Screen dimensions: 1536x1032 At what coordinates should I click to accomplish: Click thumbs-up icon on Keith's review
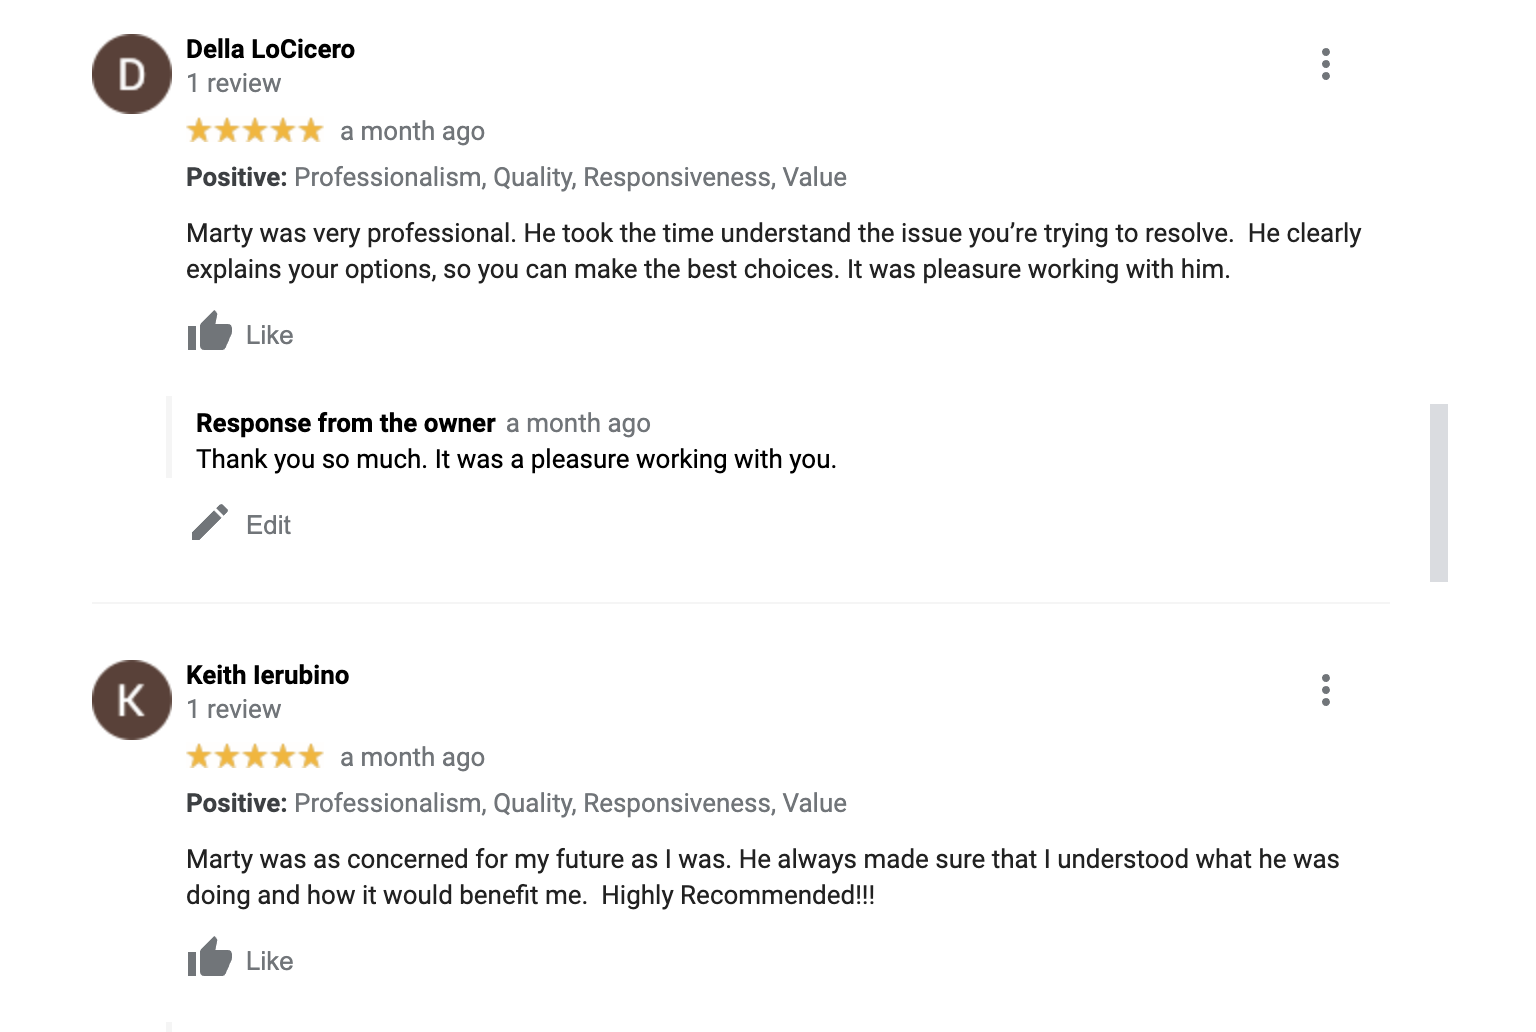pos(209,958)
